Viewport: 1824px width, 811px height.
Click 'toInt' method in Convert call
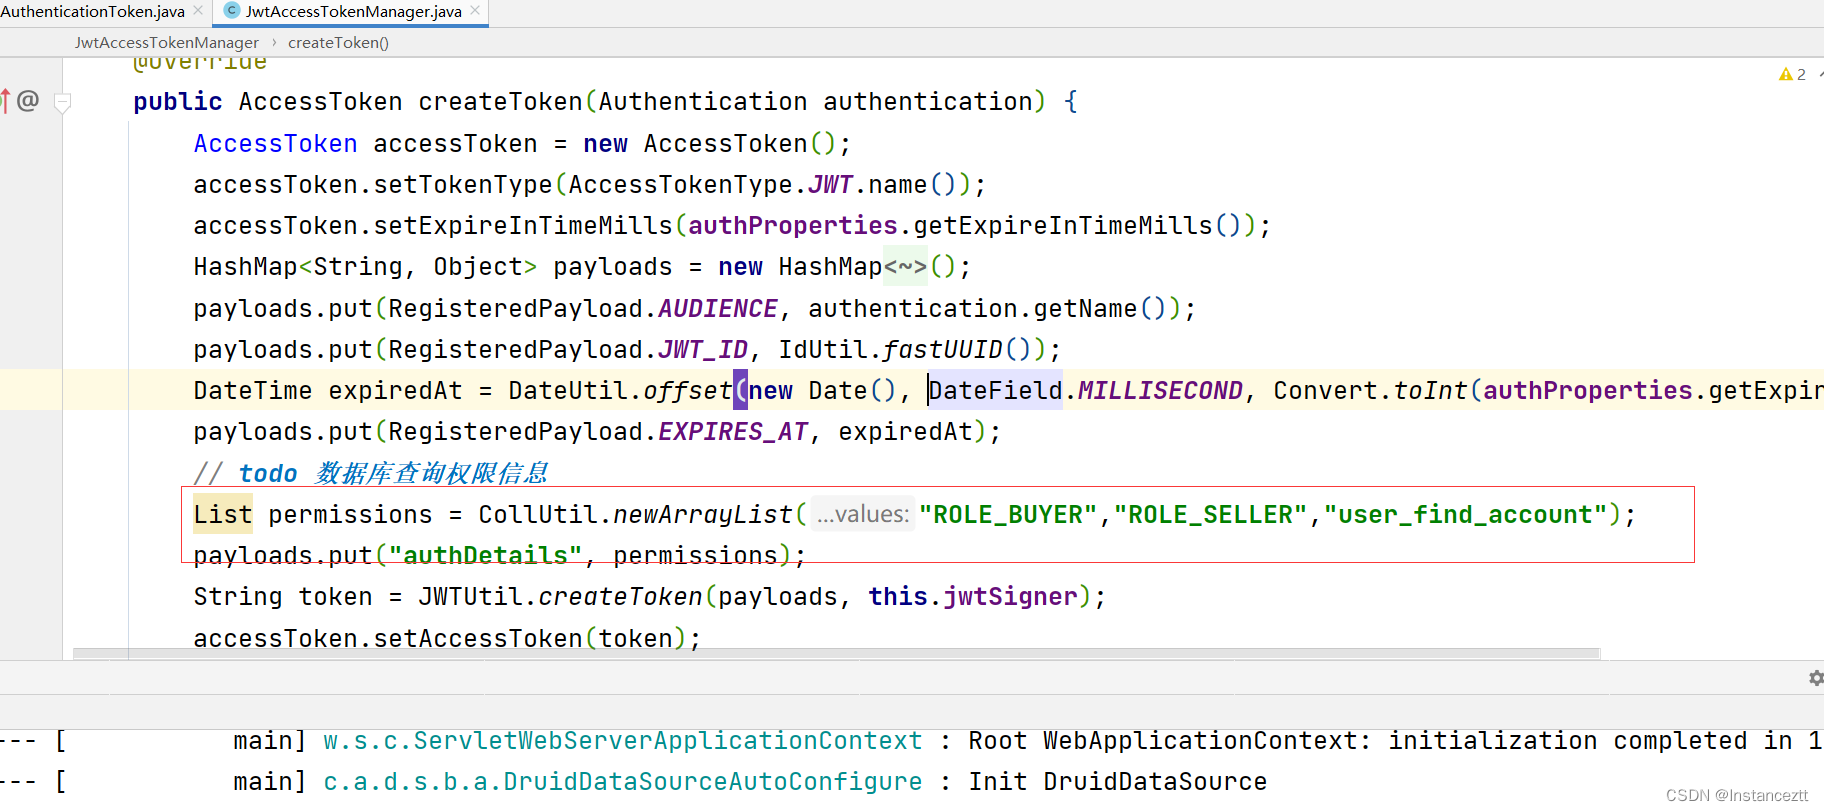(x=1430, y=391)
